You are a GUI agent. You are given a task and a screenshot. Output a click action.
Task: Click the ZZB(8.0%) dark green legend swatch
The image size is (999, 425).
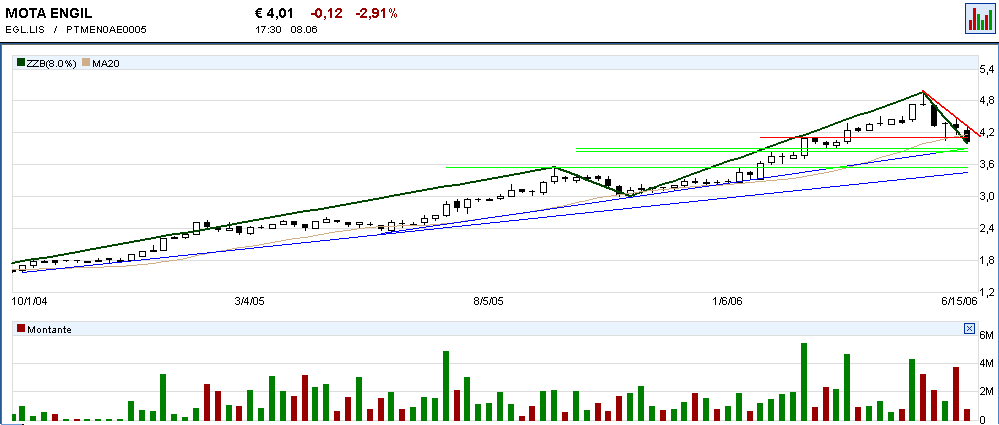point(21,63)
